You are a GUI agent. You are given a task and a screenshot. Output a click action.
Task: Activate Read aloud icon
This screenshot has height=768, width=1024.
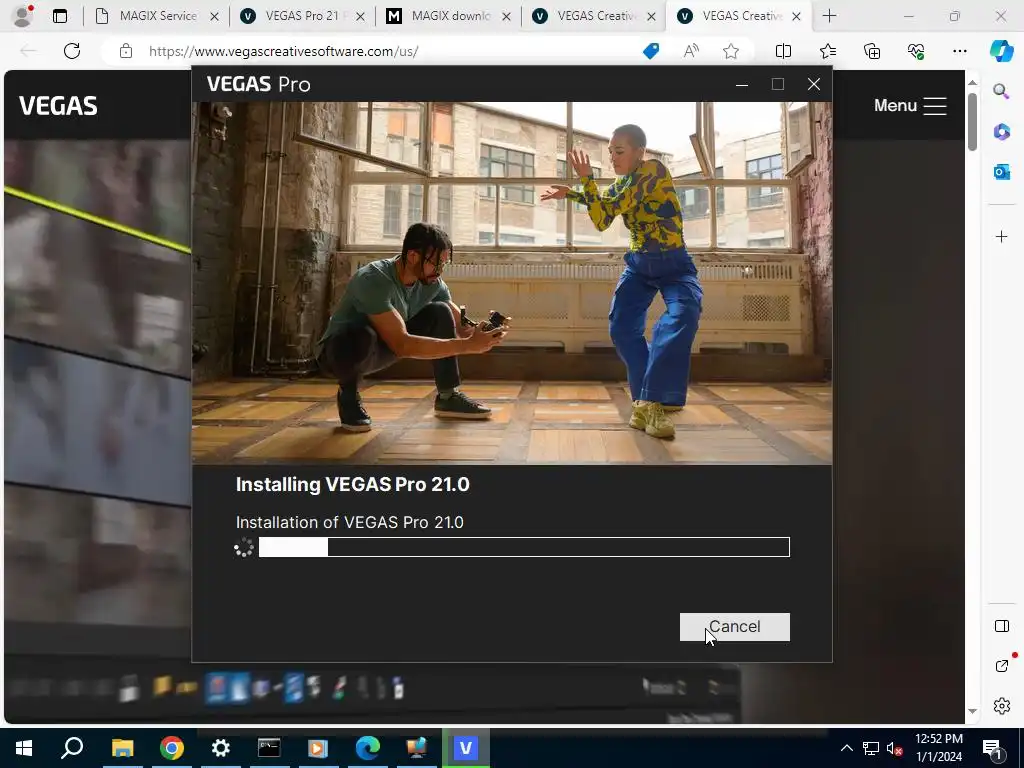tap(691, 51)
